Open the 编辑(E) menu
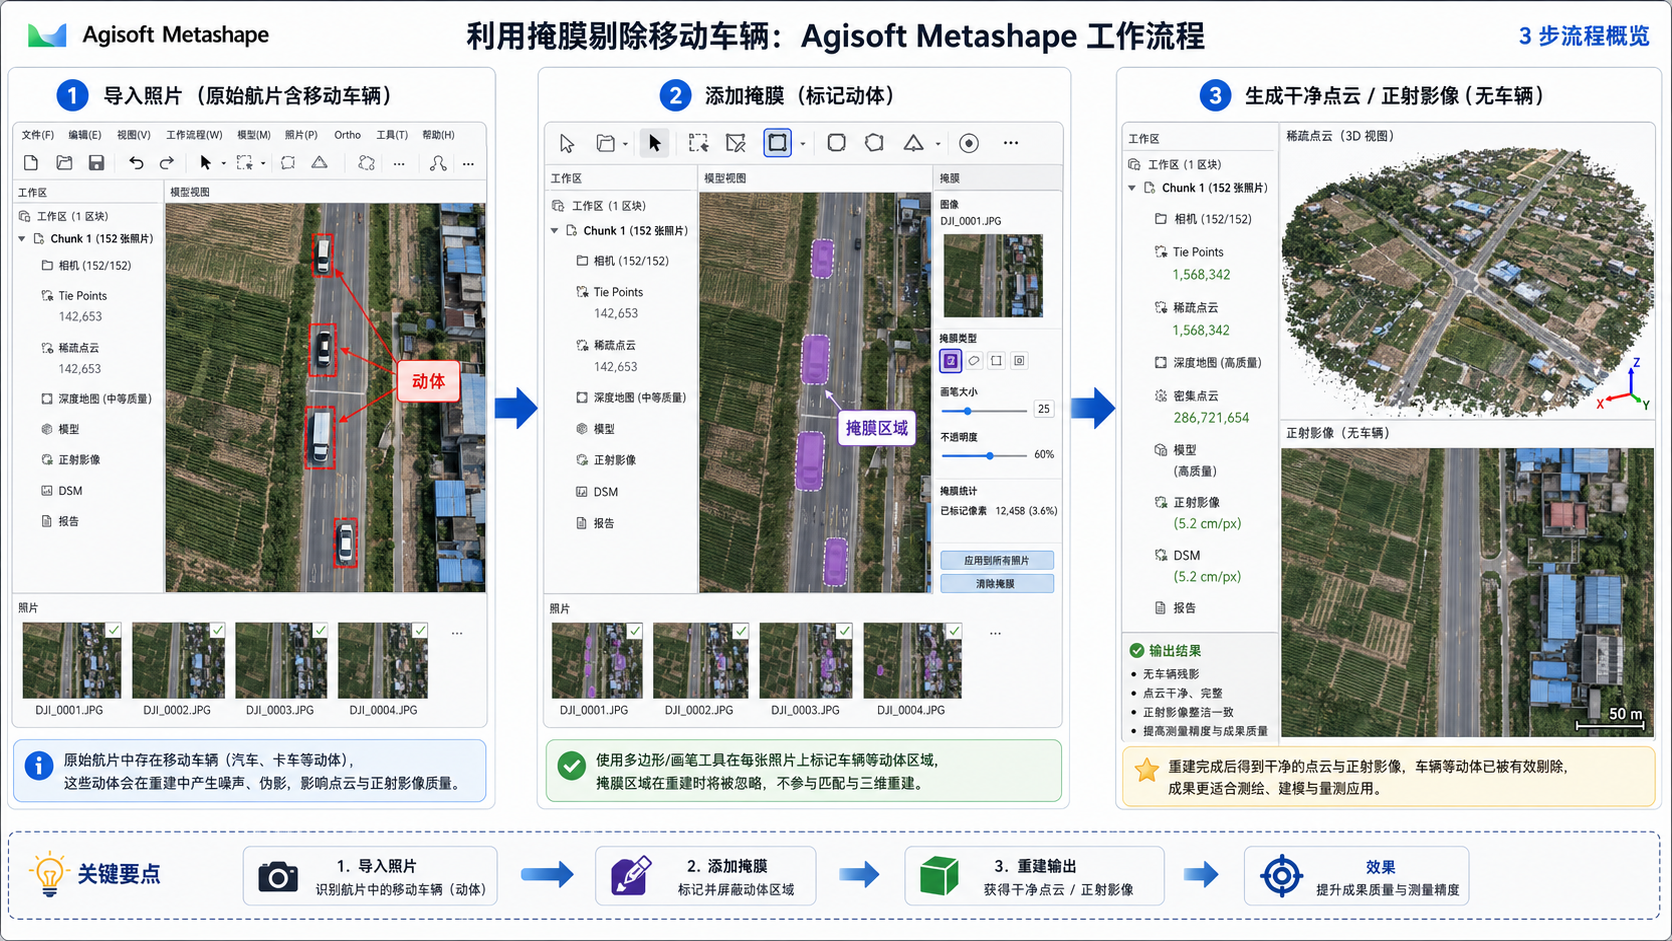This screenshot has width=1672, height=941. 85,135
